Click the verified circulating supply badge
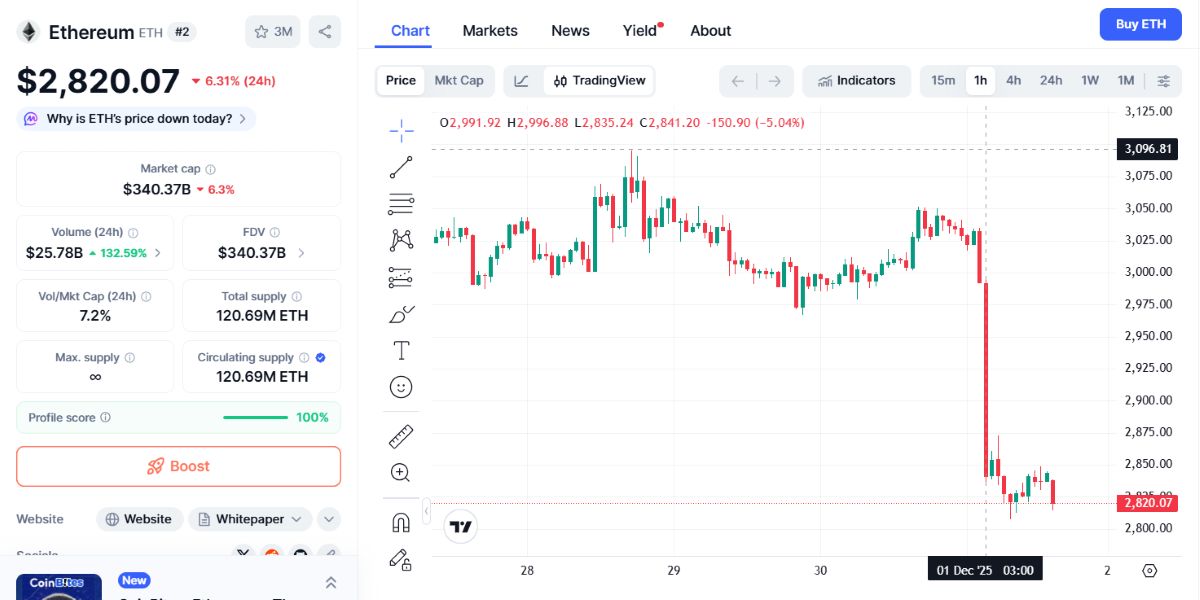 (320, 357)
